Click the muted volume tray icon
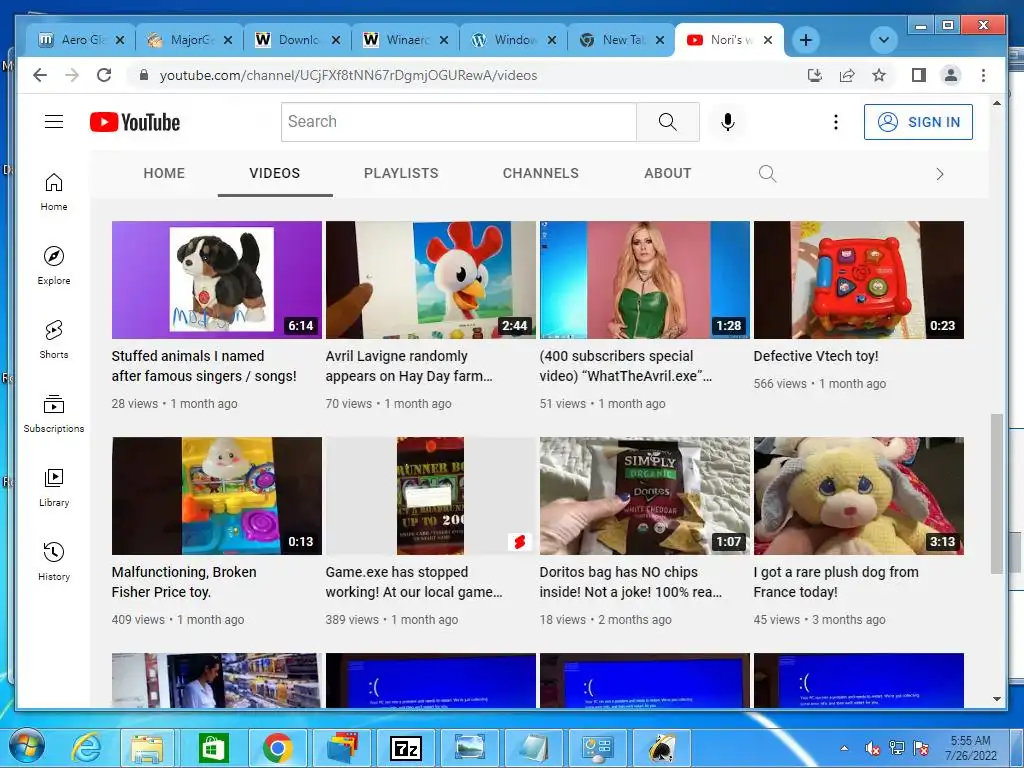The height and width of the screenshot is (768, 1024). point(872,748)
